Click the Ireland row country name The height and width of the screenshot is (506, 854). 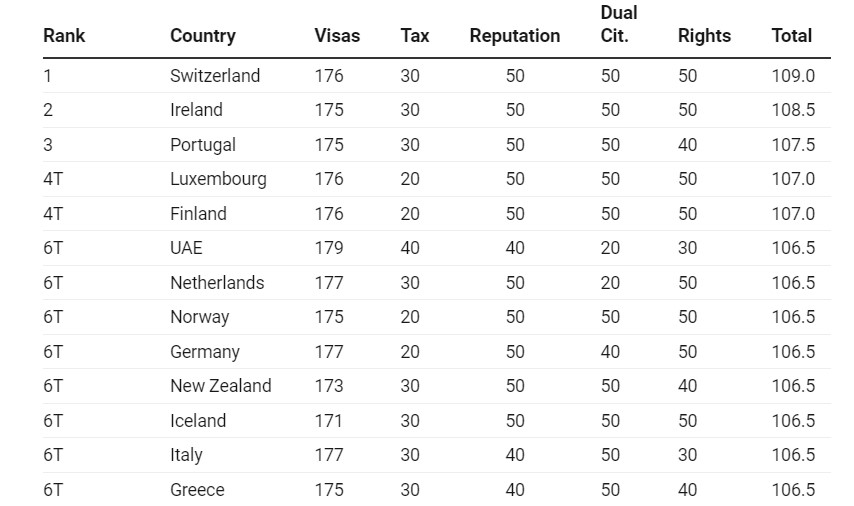coord(196,110)
